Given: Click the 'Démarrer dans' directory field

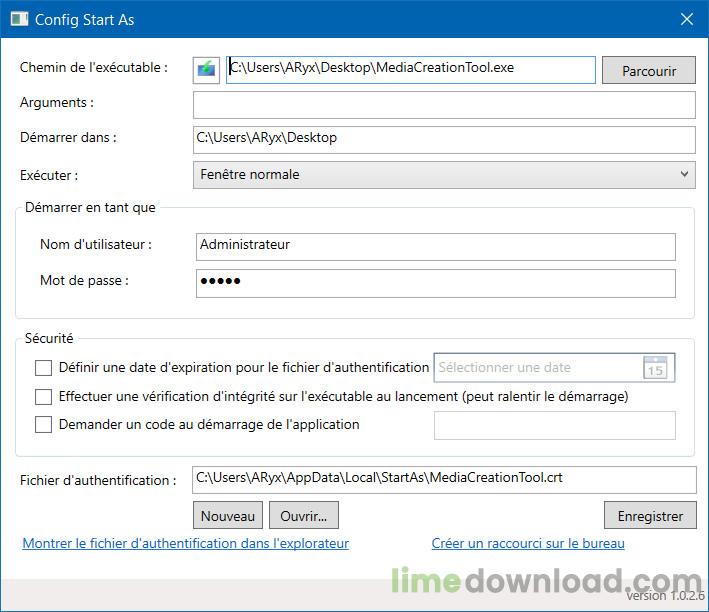Looking at the screenshot, I should point(444,139).
